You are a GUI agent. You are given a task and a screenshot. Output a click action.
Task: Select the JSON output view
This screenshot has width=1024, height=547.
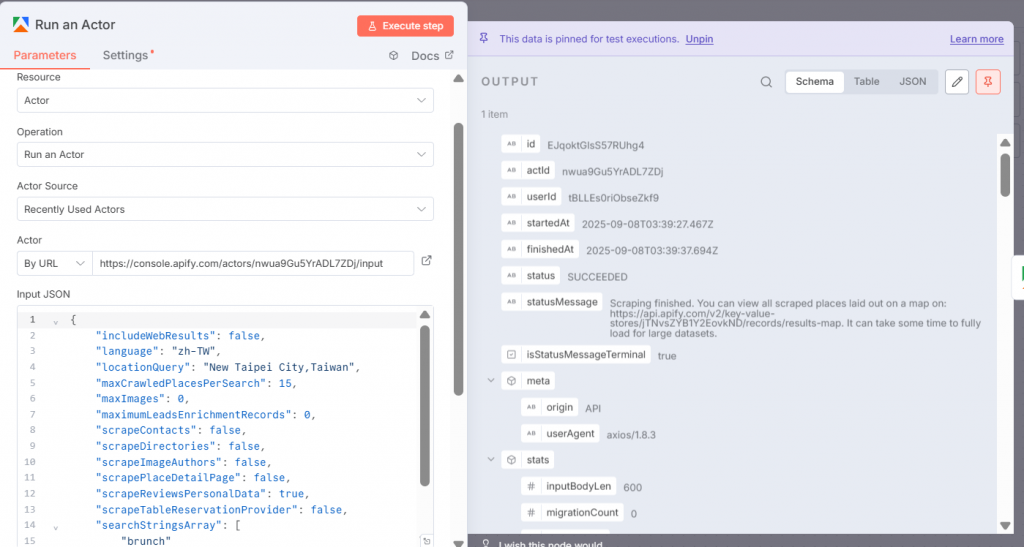[912, 82]
